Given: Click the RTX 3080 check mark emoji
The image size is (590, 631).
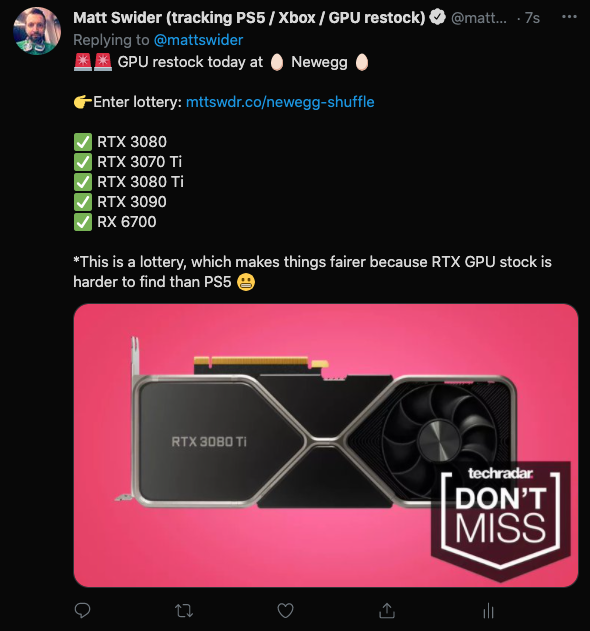Looking at the screenshot, I should click(x=83, y=142).
